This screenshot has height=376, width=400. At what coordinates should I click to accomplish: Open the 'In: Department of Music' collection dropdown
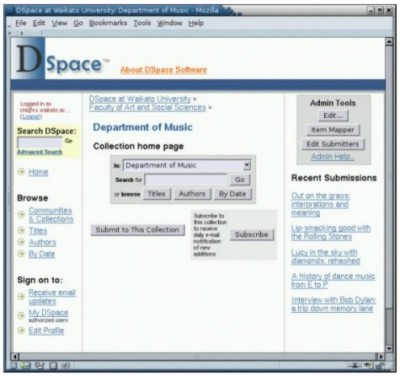point(187,165)
